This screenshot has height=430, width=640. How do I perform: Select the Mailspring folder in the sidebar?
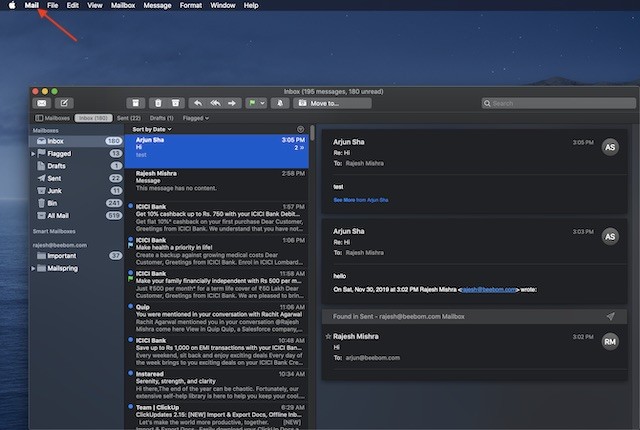(x=62, y=268)
